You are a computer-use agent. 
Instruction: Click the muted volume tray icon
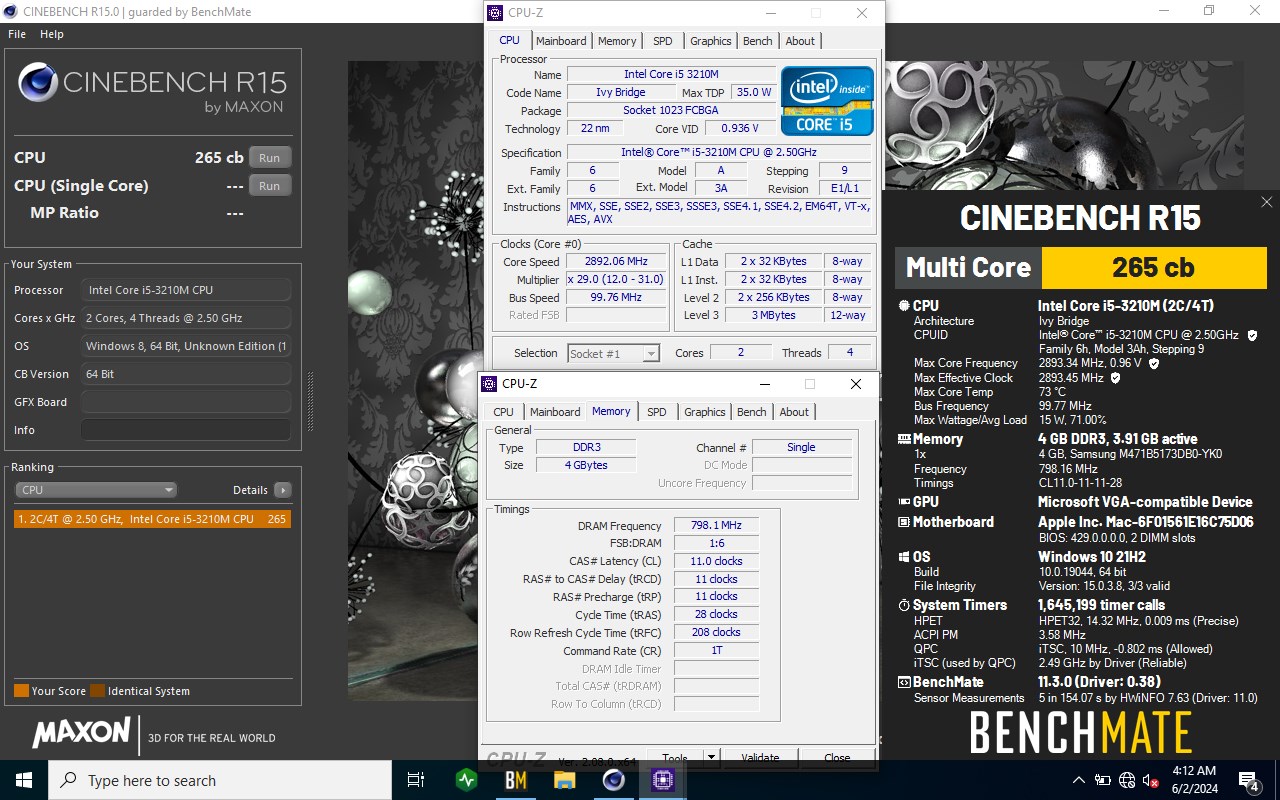1151,780
